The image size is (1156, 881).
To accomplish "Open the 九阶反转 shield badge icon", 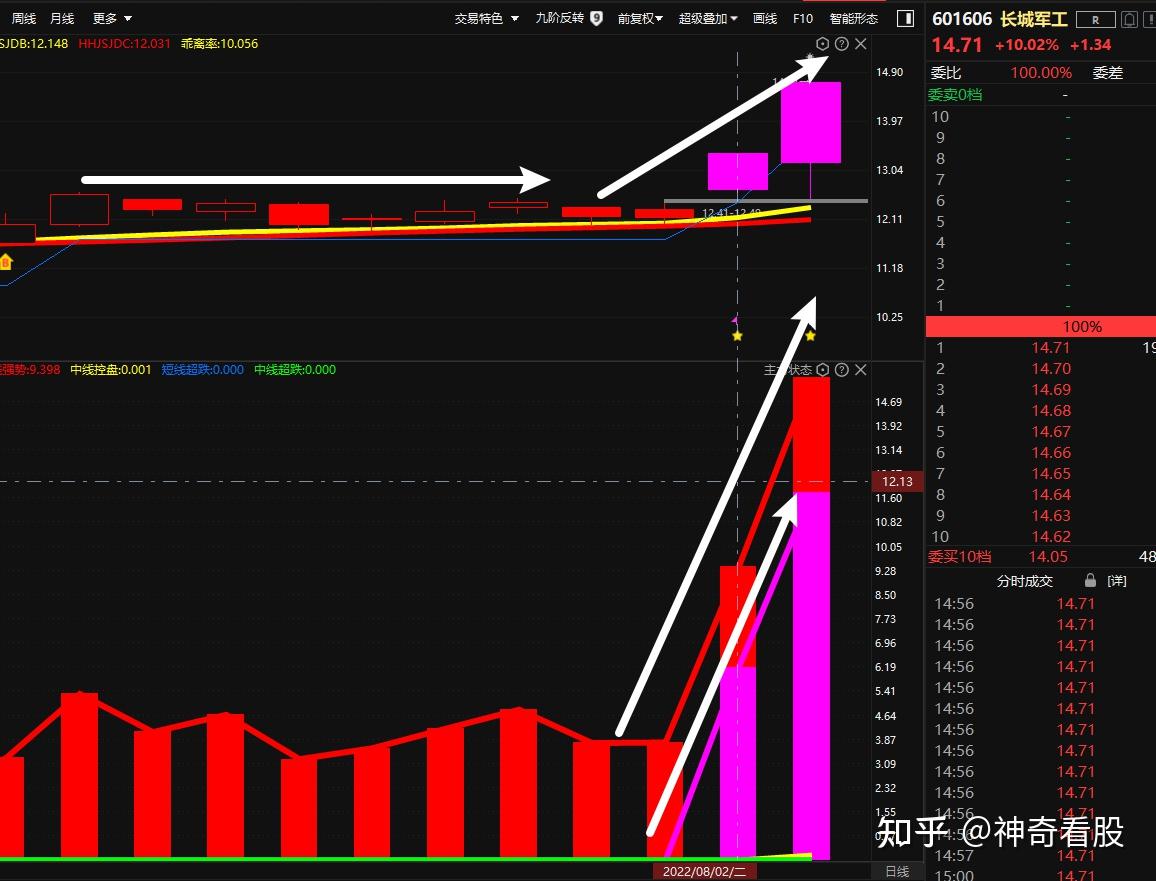I will coord(596,17).
